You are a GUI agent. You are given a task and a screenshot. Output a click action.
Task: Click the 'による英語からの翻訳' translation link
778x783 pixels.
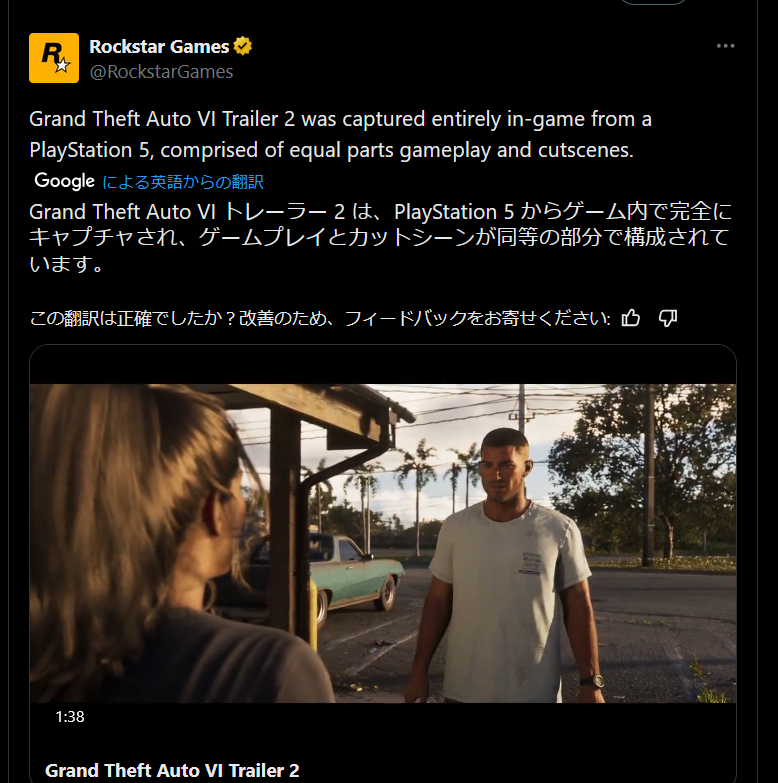tap(183, 182)
